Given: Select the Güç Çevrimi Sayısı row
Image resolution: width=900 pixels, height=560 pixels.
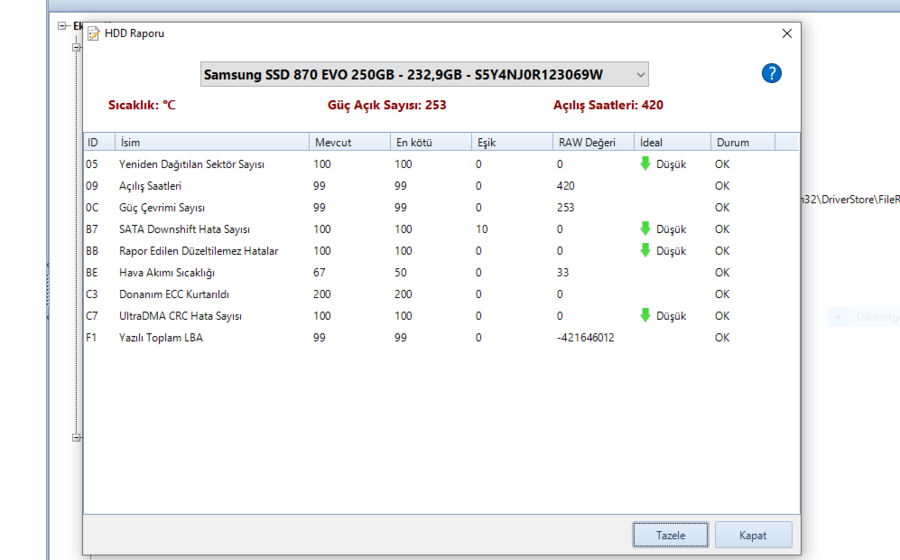Looking at the screenshot, I should click(x=441, y=208).
